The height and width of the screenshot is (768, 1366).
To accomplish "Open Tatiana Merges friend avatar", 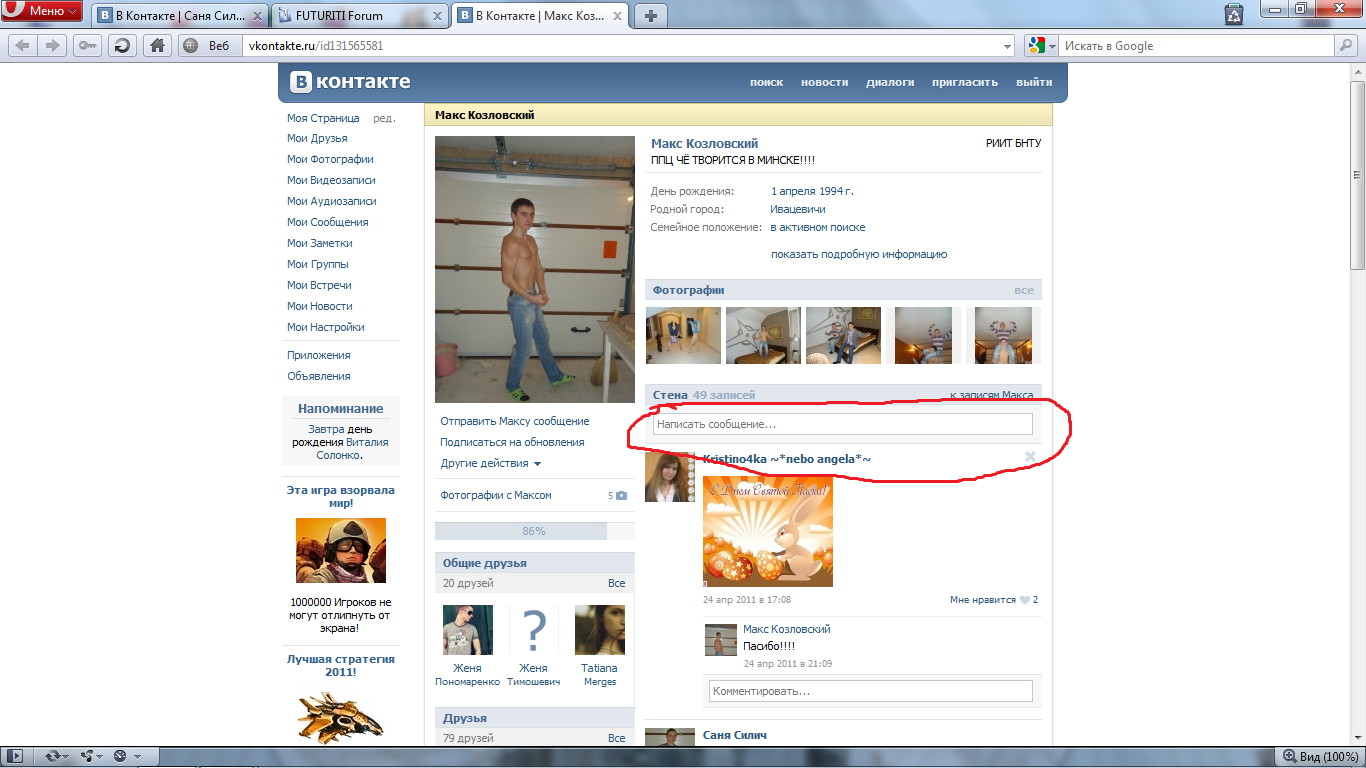I will [599, 630].
